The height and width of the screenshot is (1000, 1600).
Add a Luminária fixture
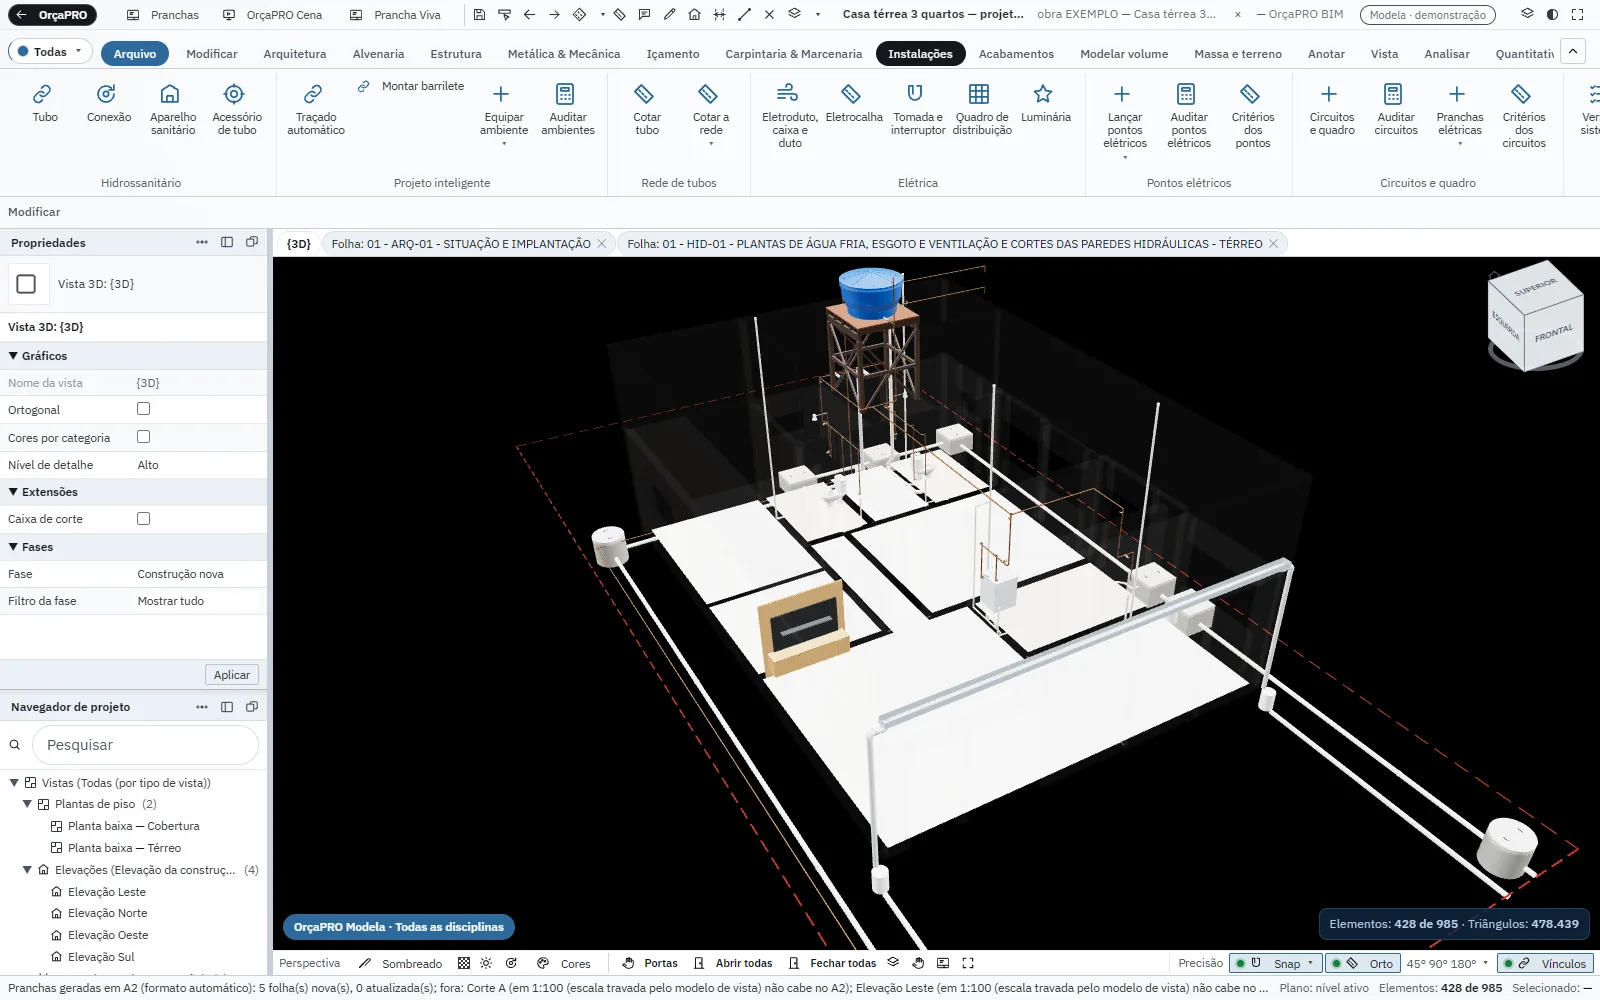point(1045,105)
